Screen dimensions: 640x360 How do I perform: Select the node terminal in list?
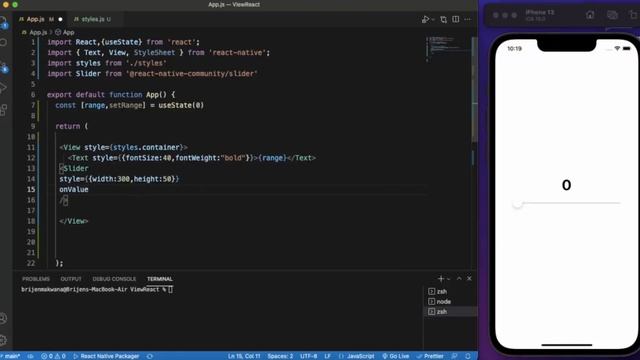(451, 302)
